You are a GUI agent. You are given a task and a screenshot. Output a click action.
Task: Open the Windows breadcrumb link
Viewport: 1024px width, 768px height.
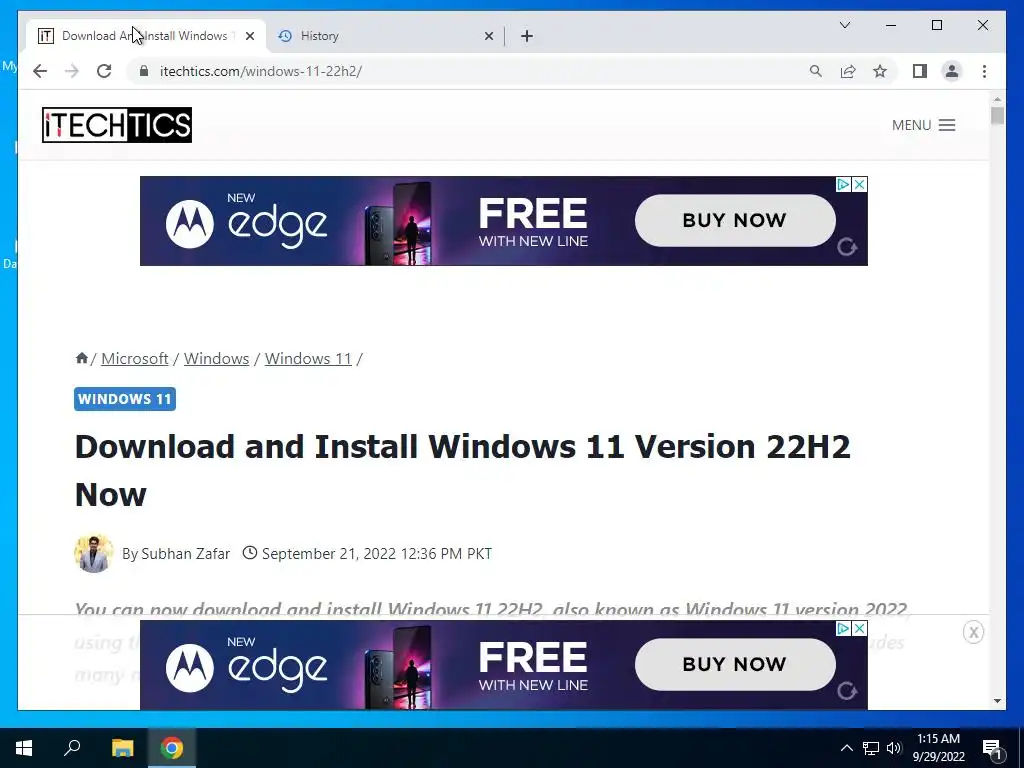pos(216,359)
